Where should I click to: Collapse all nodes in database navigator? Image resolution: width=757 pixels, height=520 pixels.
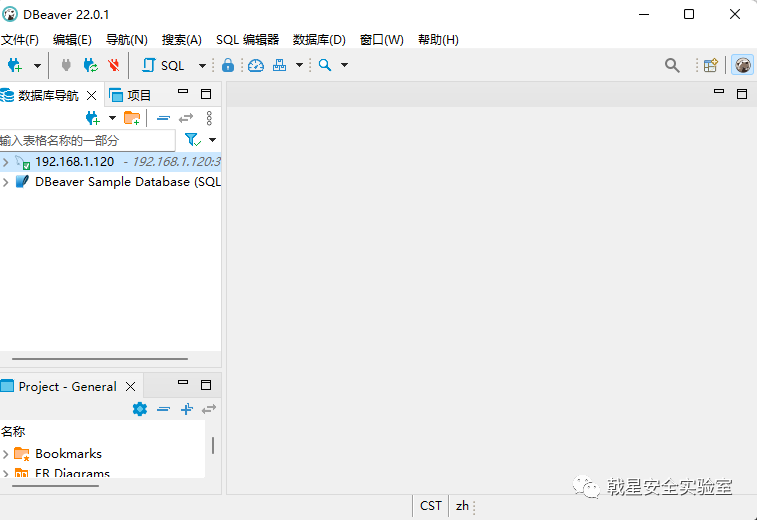click(164, 118)
